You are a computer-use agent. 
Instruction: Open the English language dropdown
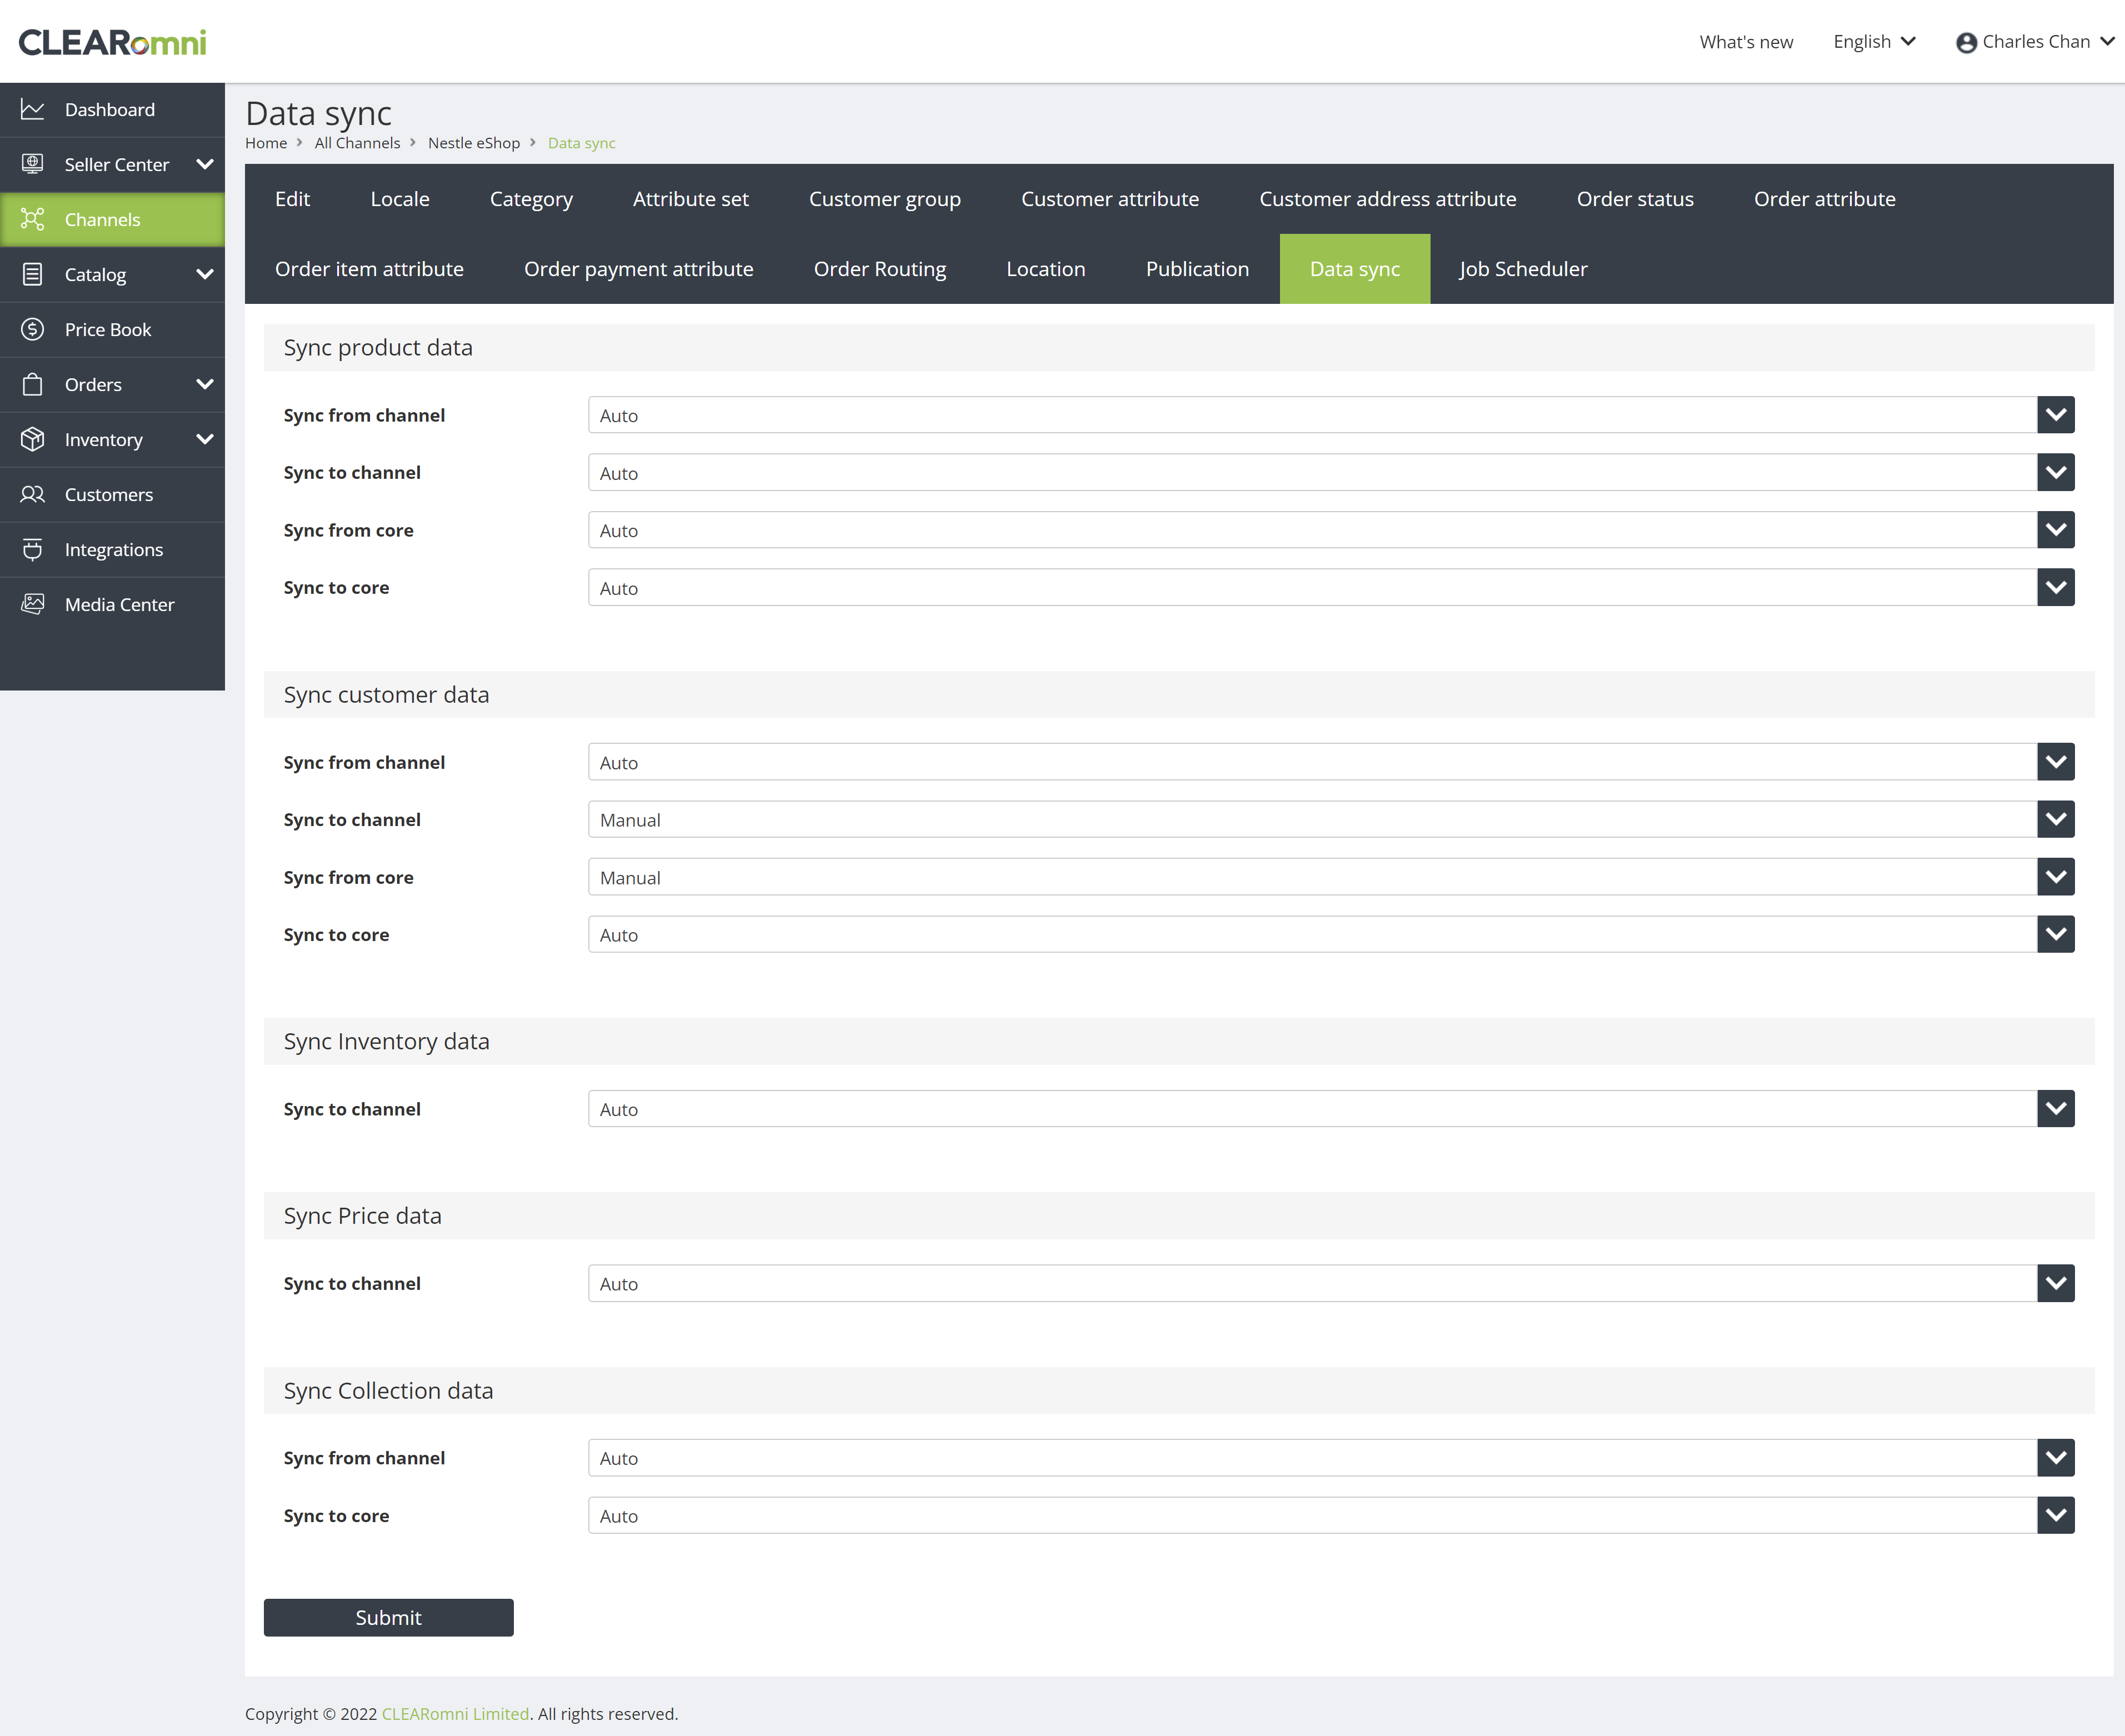coord(1874,42)
